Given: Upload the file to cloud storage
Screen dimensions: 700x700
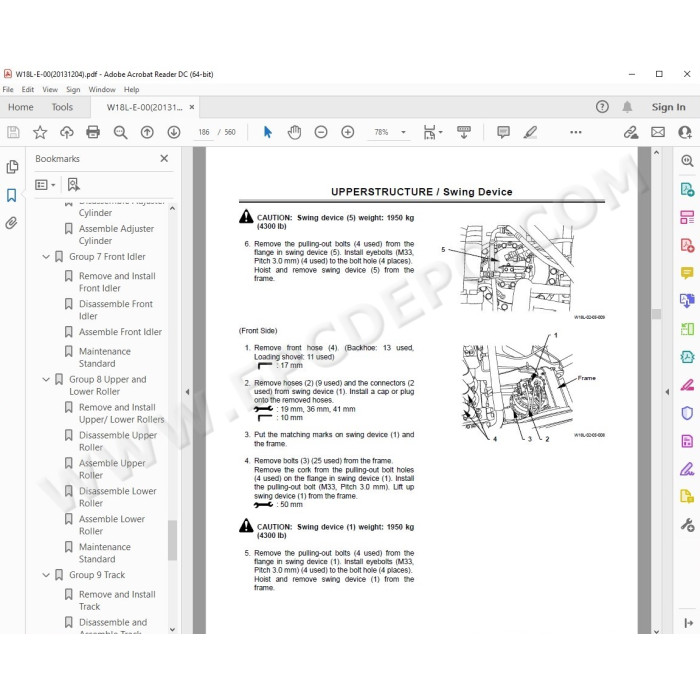Looking at the screenshot, I should point(67,132).
